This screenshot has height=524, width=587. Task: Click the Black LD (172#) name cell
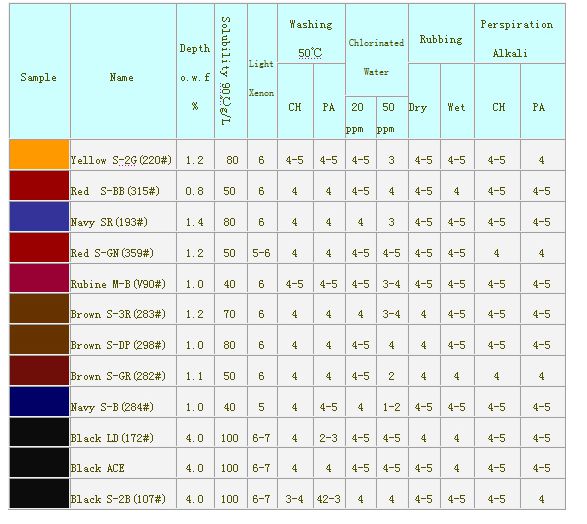123,432
